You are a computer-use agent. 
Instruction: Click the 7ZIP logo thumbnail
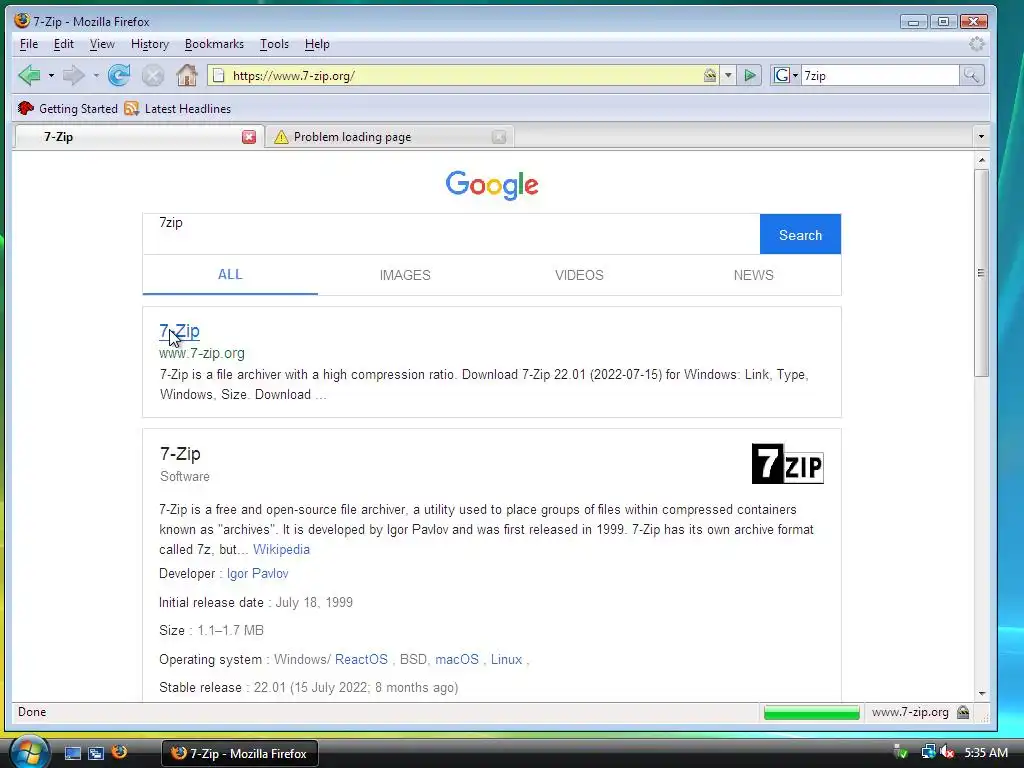788,464
